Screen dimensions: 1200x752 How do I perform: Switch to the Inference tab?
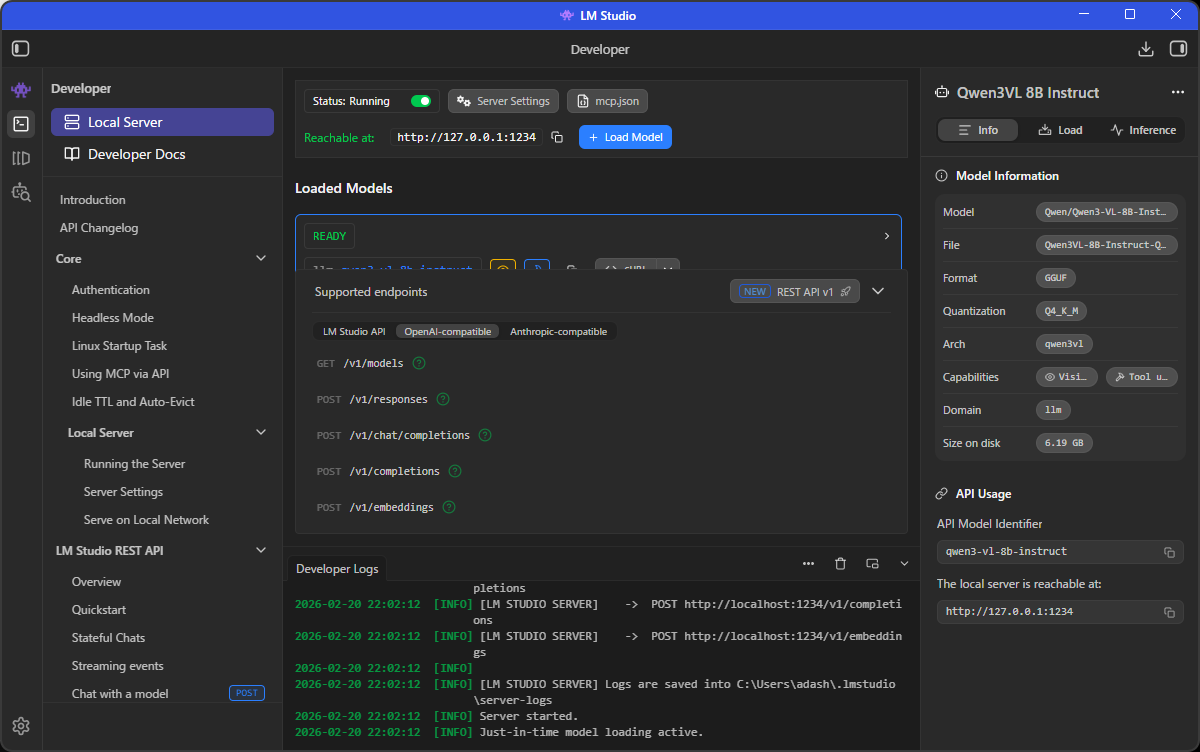tap(1143, 130)
